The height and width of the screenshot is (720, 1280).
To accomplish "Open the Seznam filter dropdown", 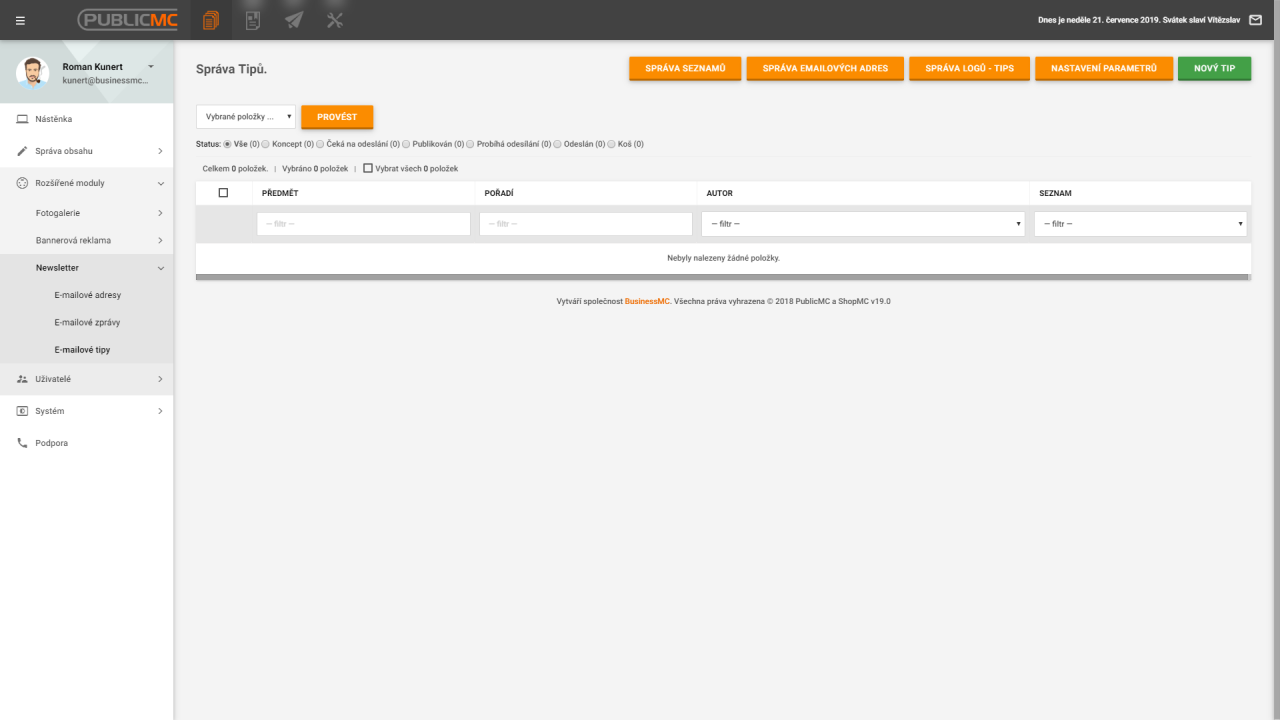I will click(1141, 224).
